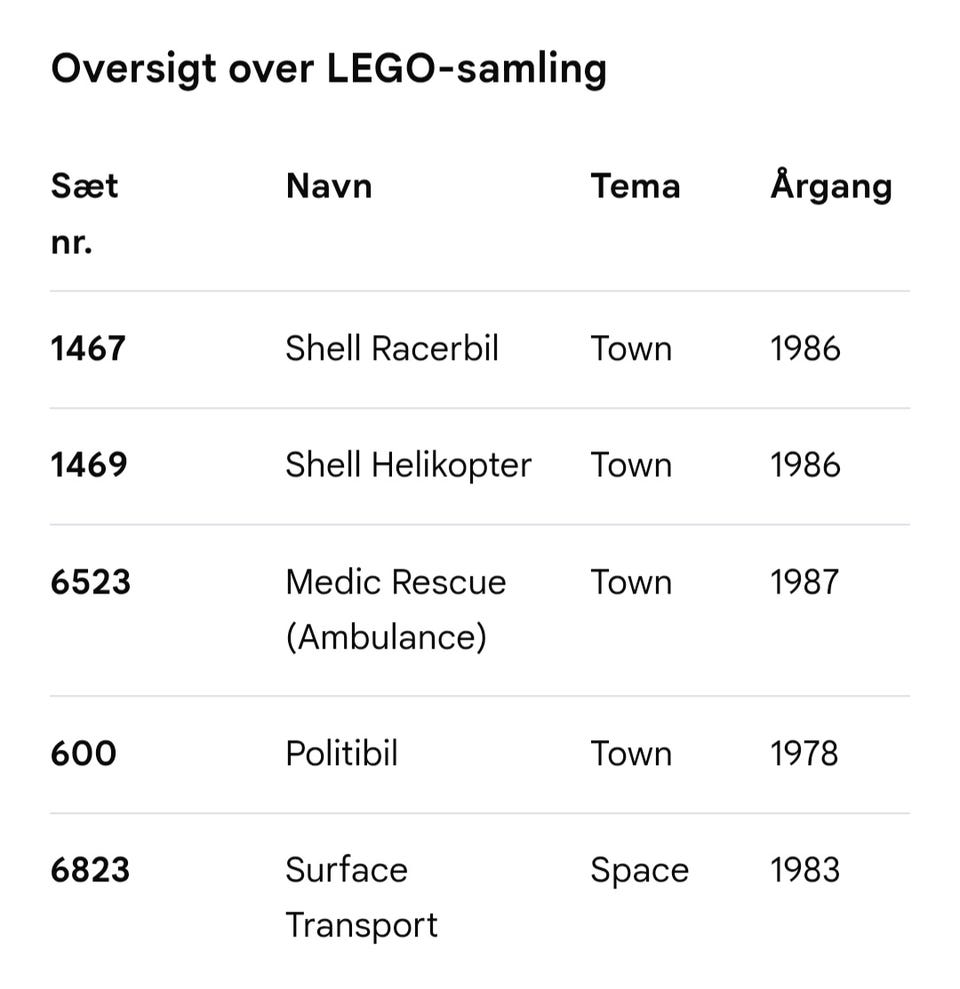Click the "Space" theme cell

pyautogui.click(x=639, y=870)
